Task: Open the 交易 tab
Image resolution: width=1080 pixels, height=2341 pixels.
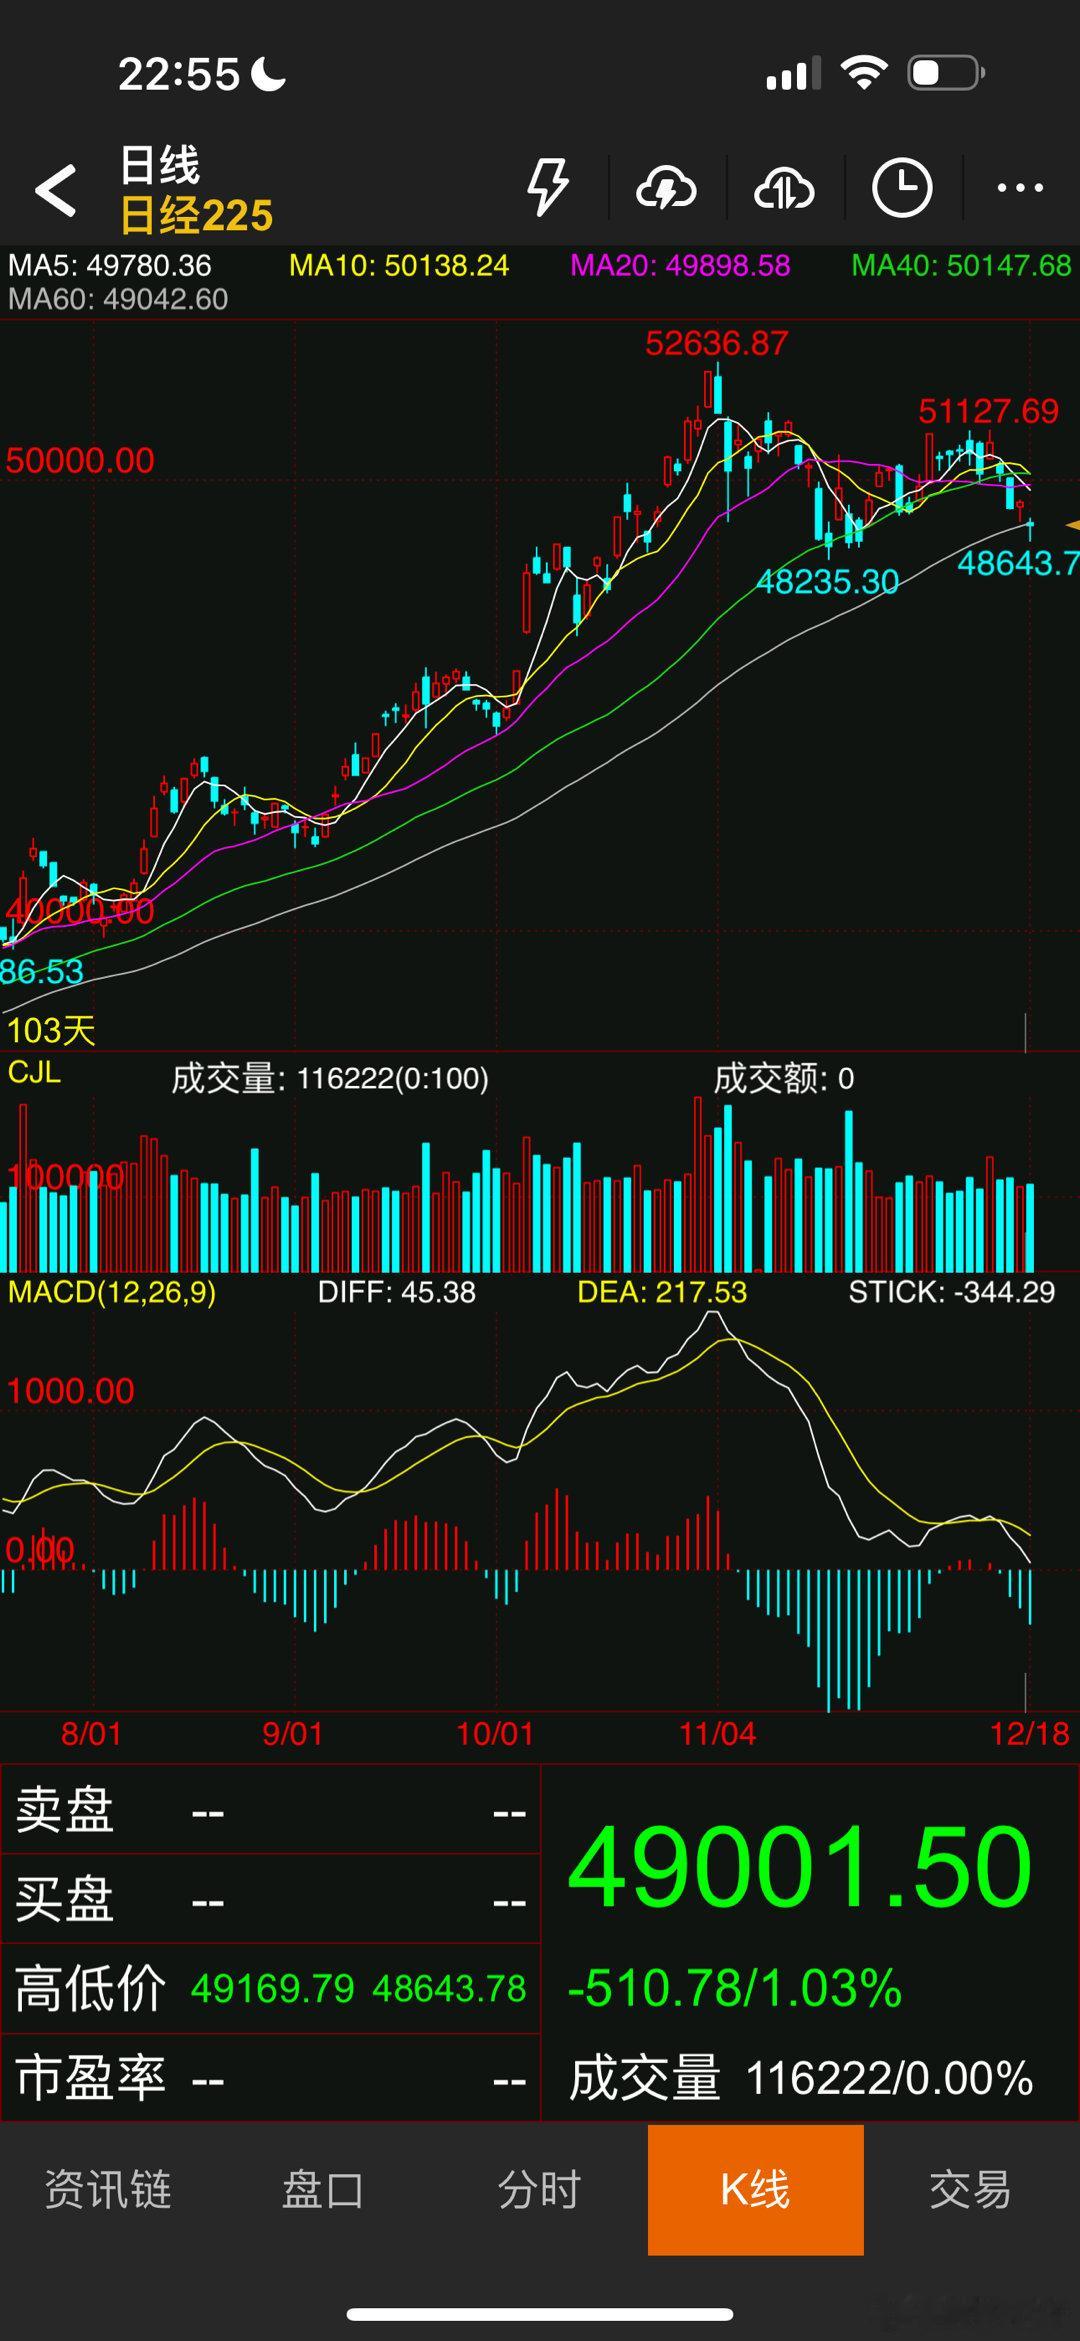Action: pyautogui.click(x=971, y=2189)
